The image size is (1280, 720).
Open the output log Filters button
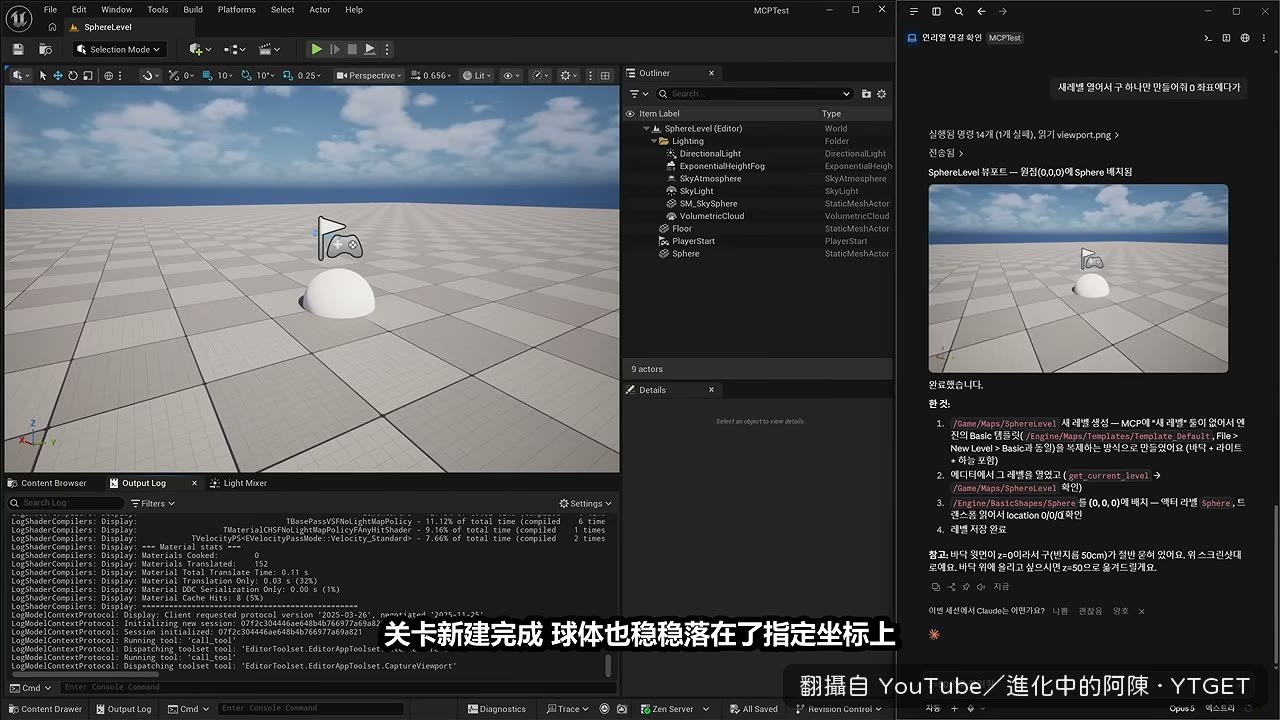153,503
